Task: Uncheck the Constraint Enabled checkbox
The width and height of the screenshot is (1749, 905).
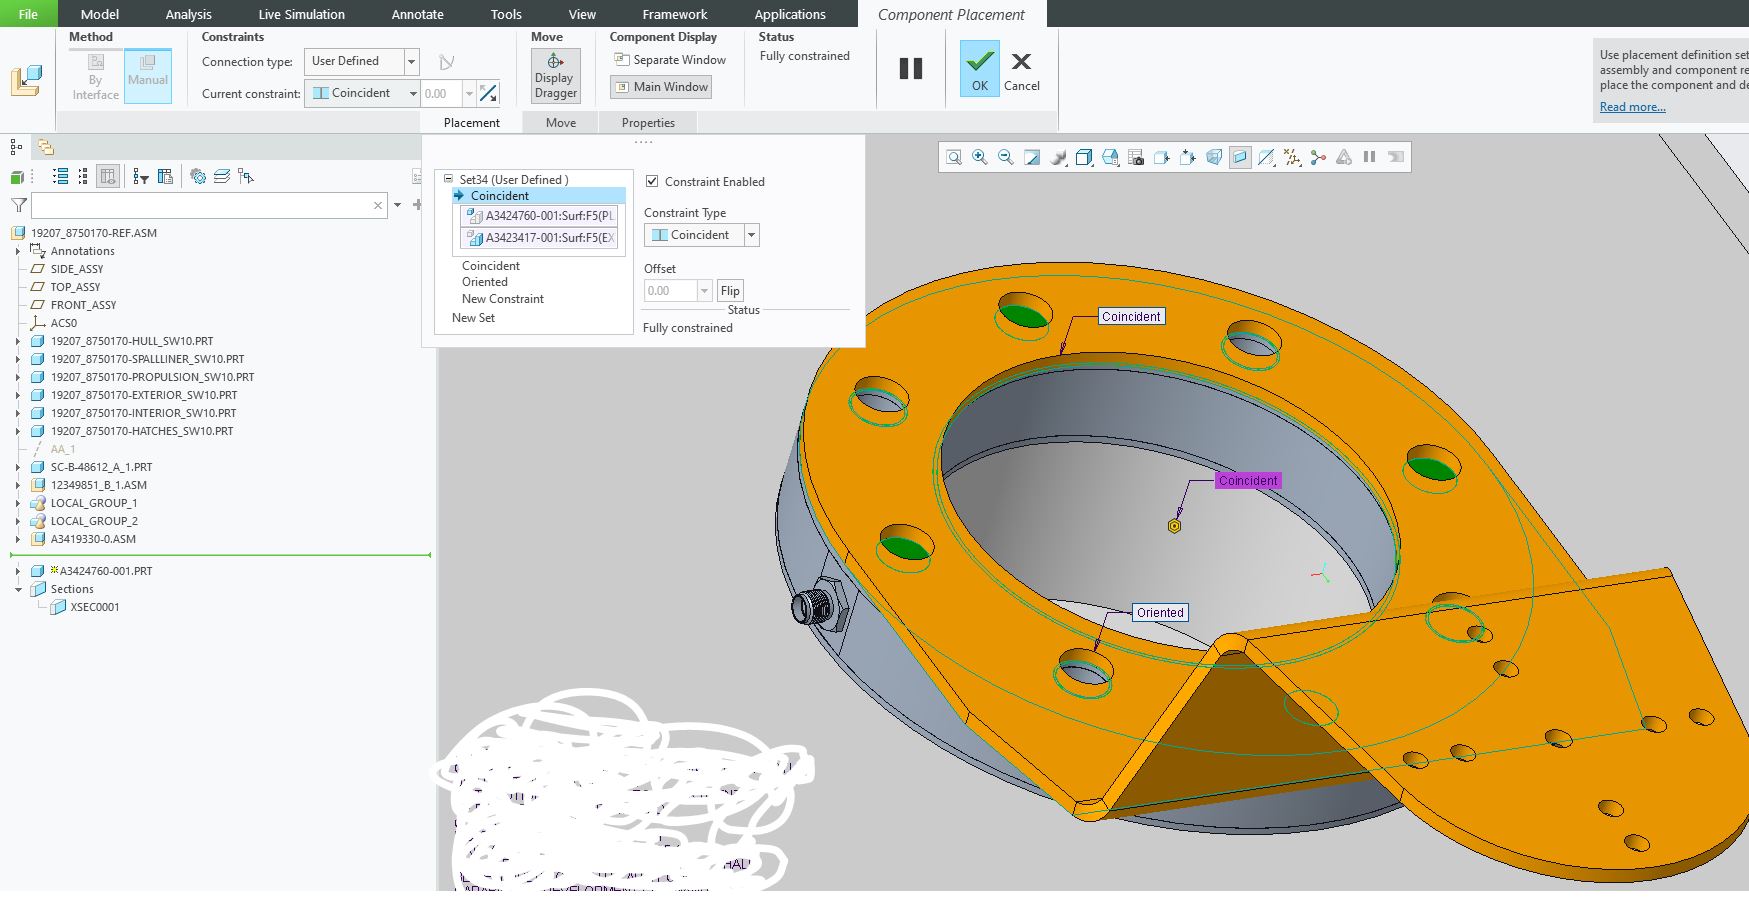Action: click(652, 182)
